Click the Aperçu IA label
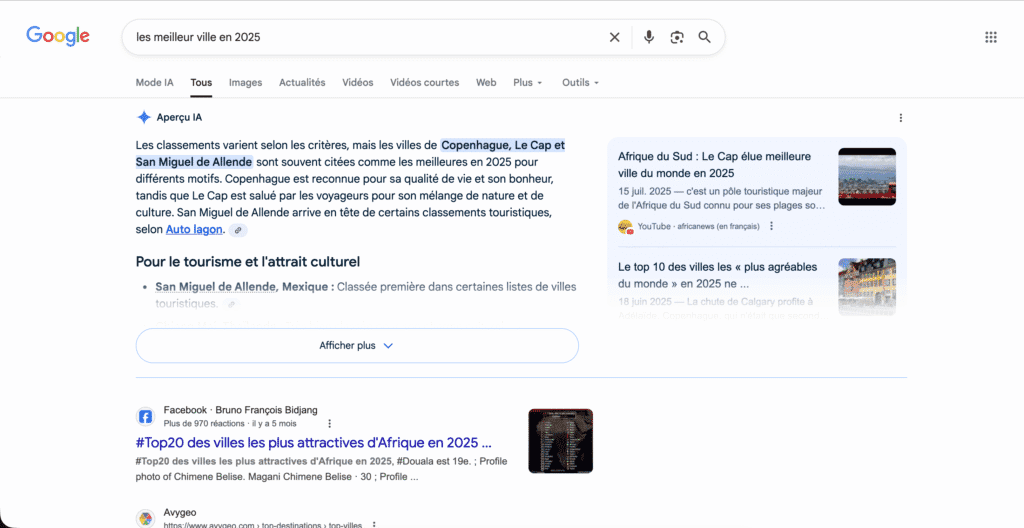This screenshot has height=528, width=1024. pyautogui.click(x=179, y=118)
